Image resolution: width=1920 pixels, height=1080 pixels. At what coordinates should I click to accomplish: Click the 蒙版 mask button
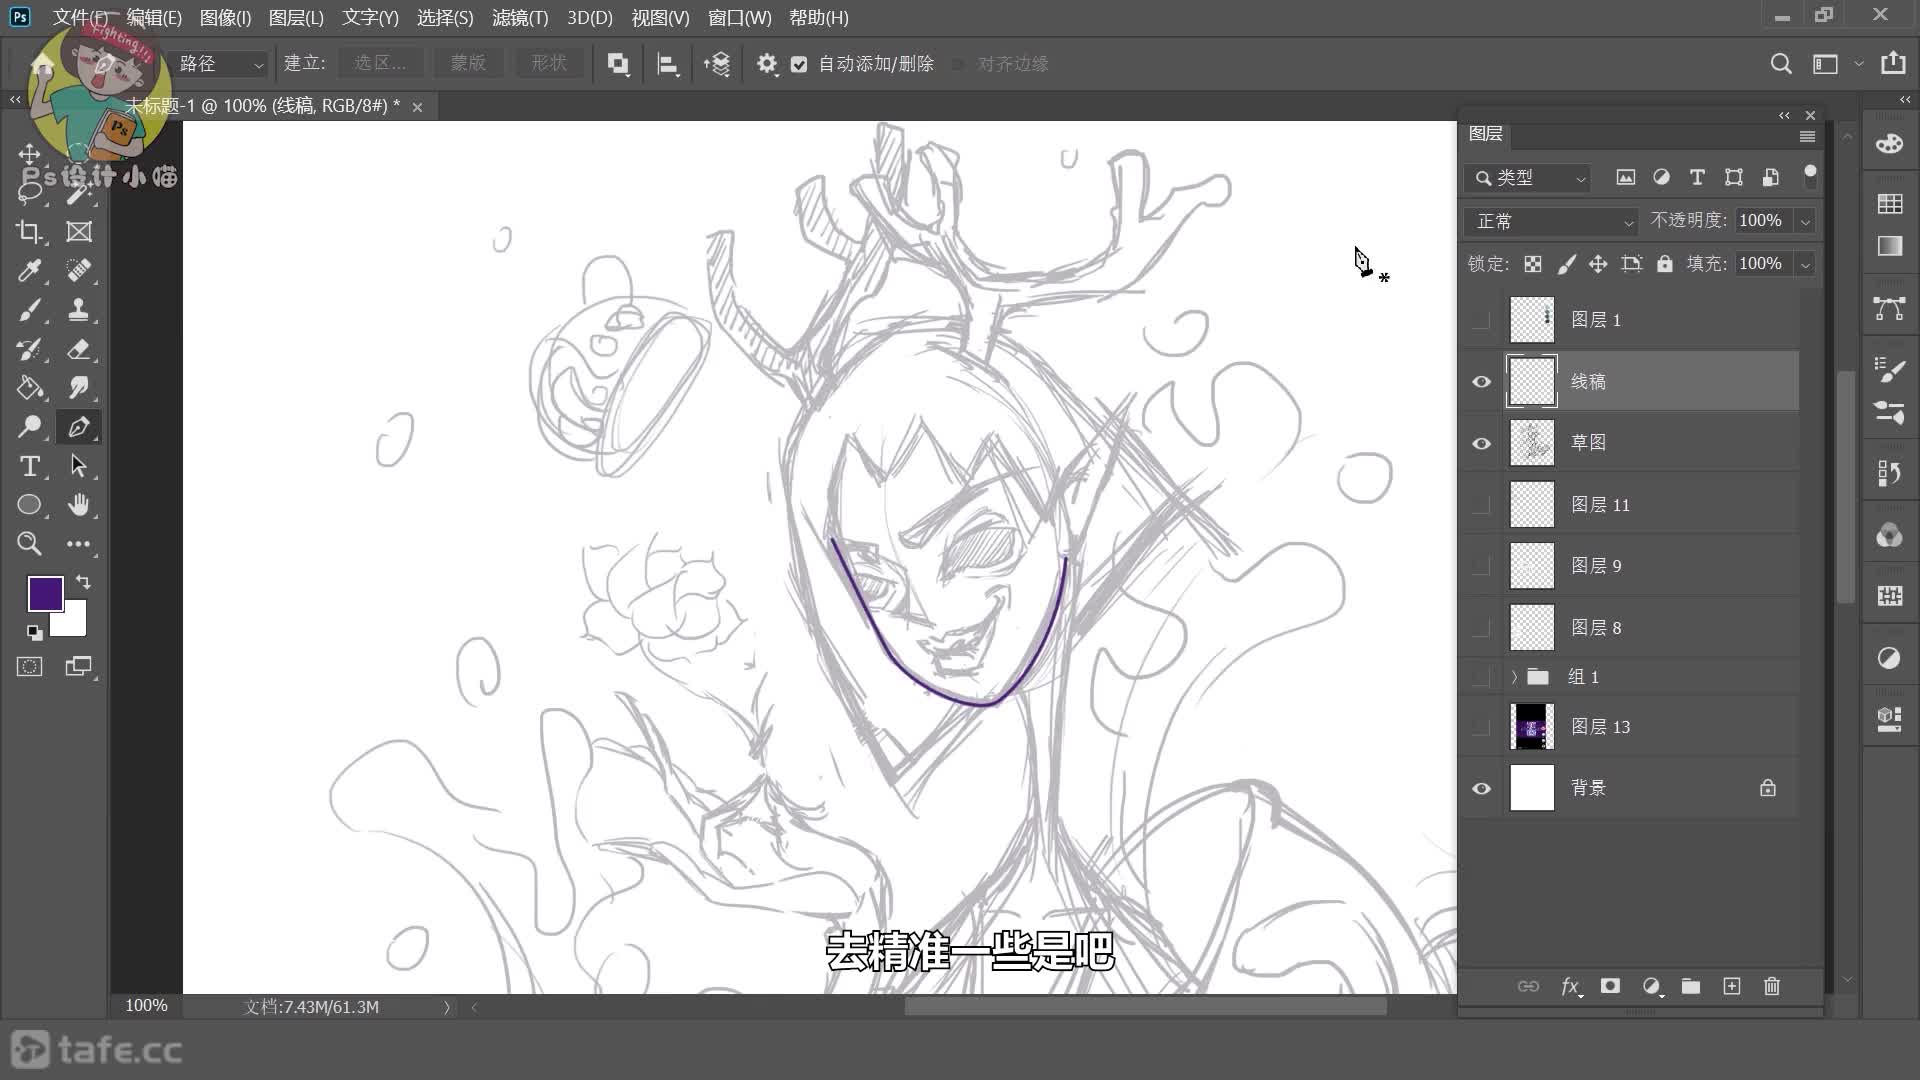point(468,63)
